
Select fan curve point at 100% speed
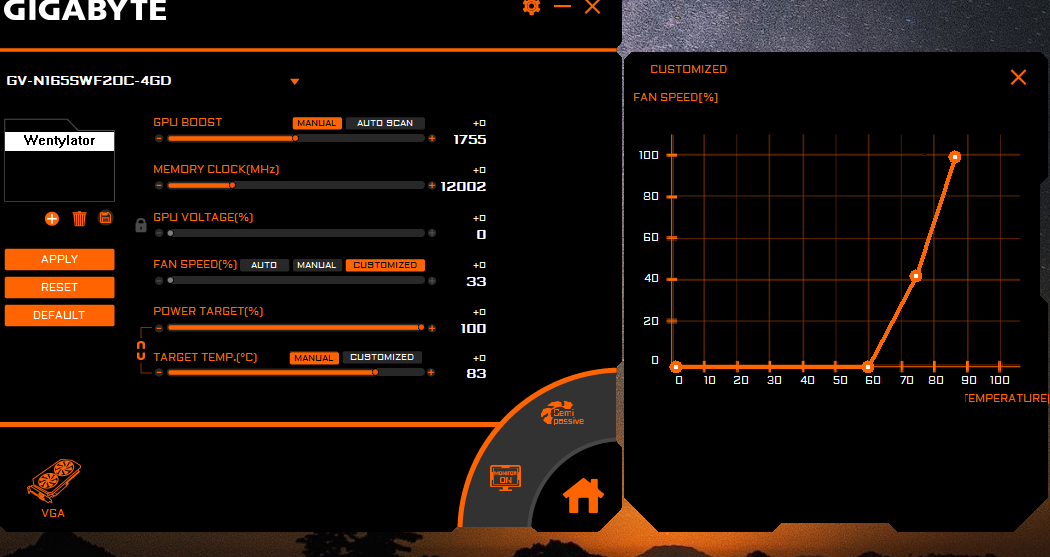[955, 157]
